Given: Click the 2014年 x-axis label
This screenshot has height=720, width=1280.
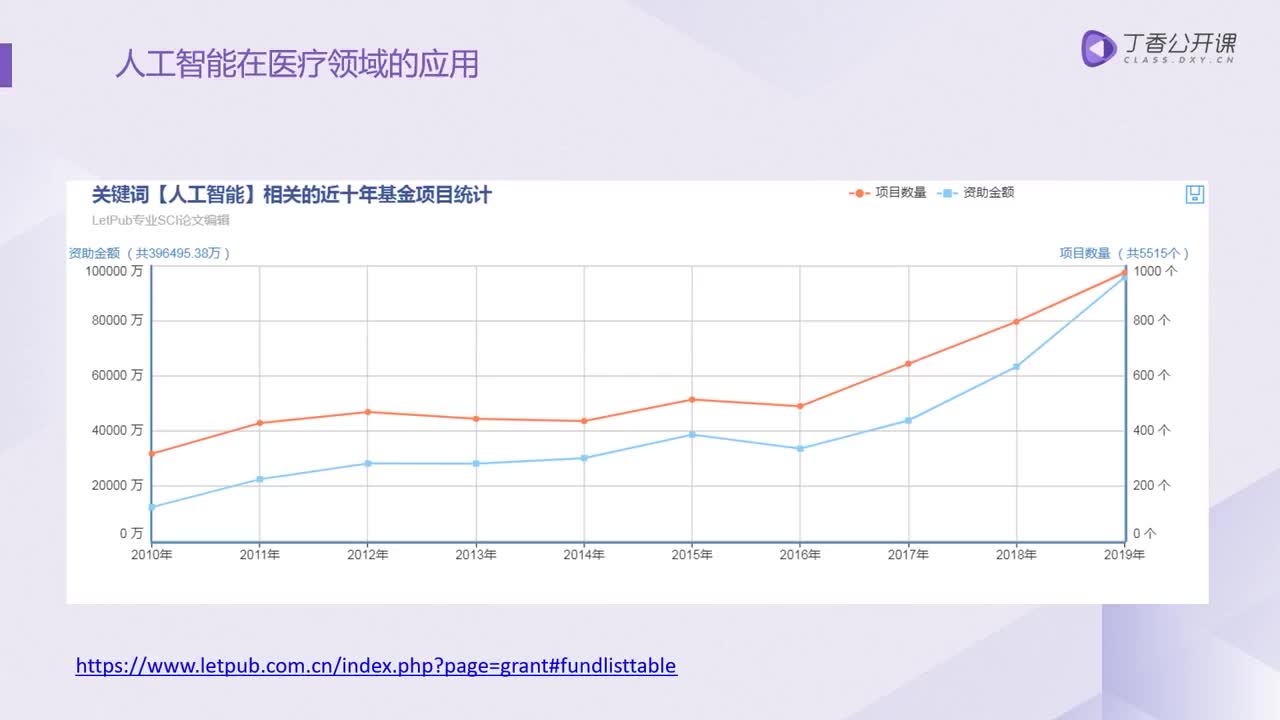Looking at the screenshot, I should (x=584, y=555).
